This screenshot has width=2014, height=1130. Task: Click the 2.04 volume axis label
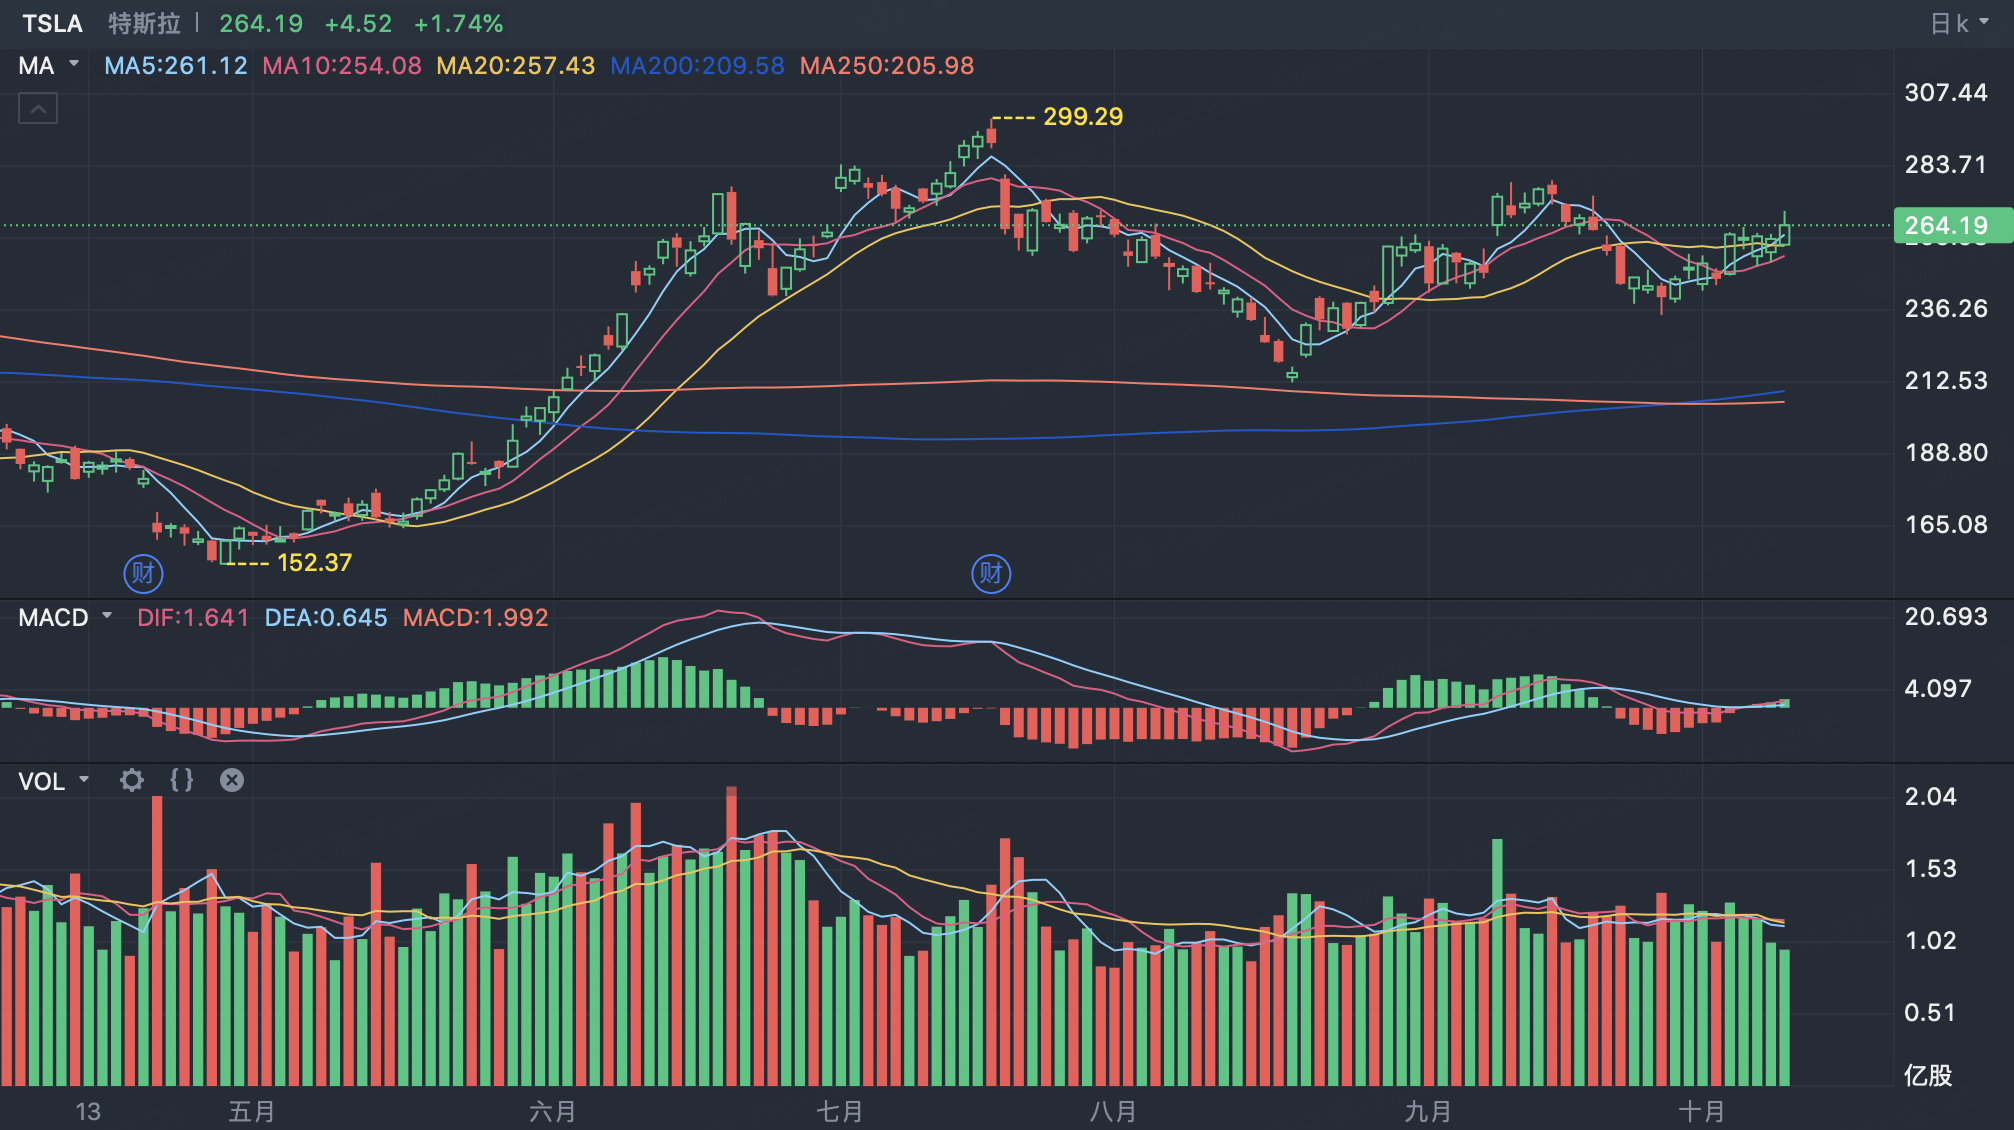coord(1930,797)
